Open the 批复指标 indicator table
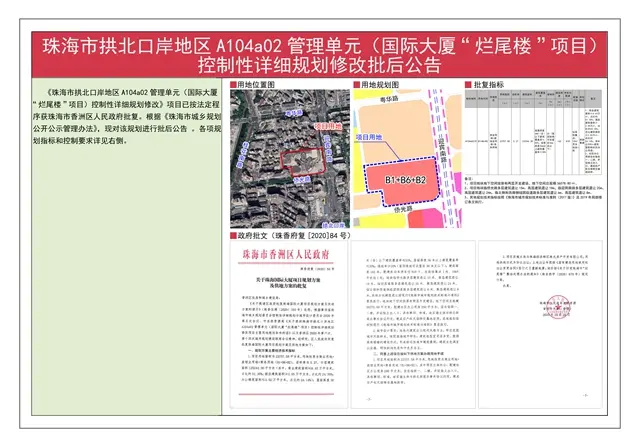 click(533, 132)
